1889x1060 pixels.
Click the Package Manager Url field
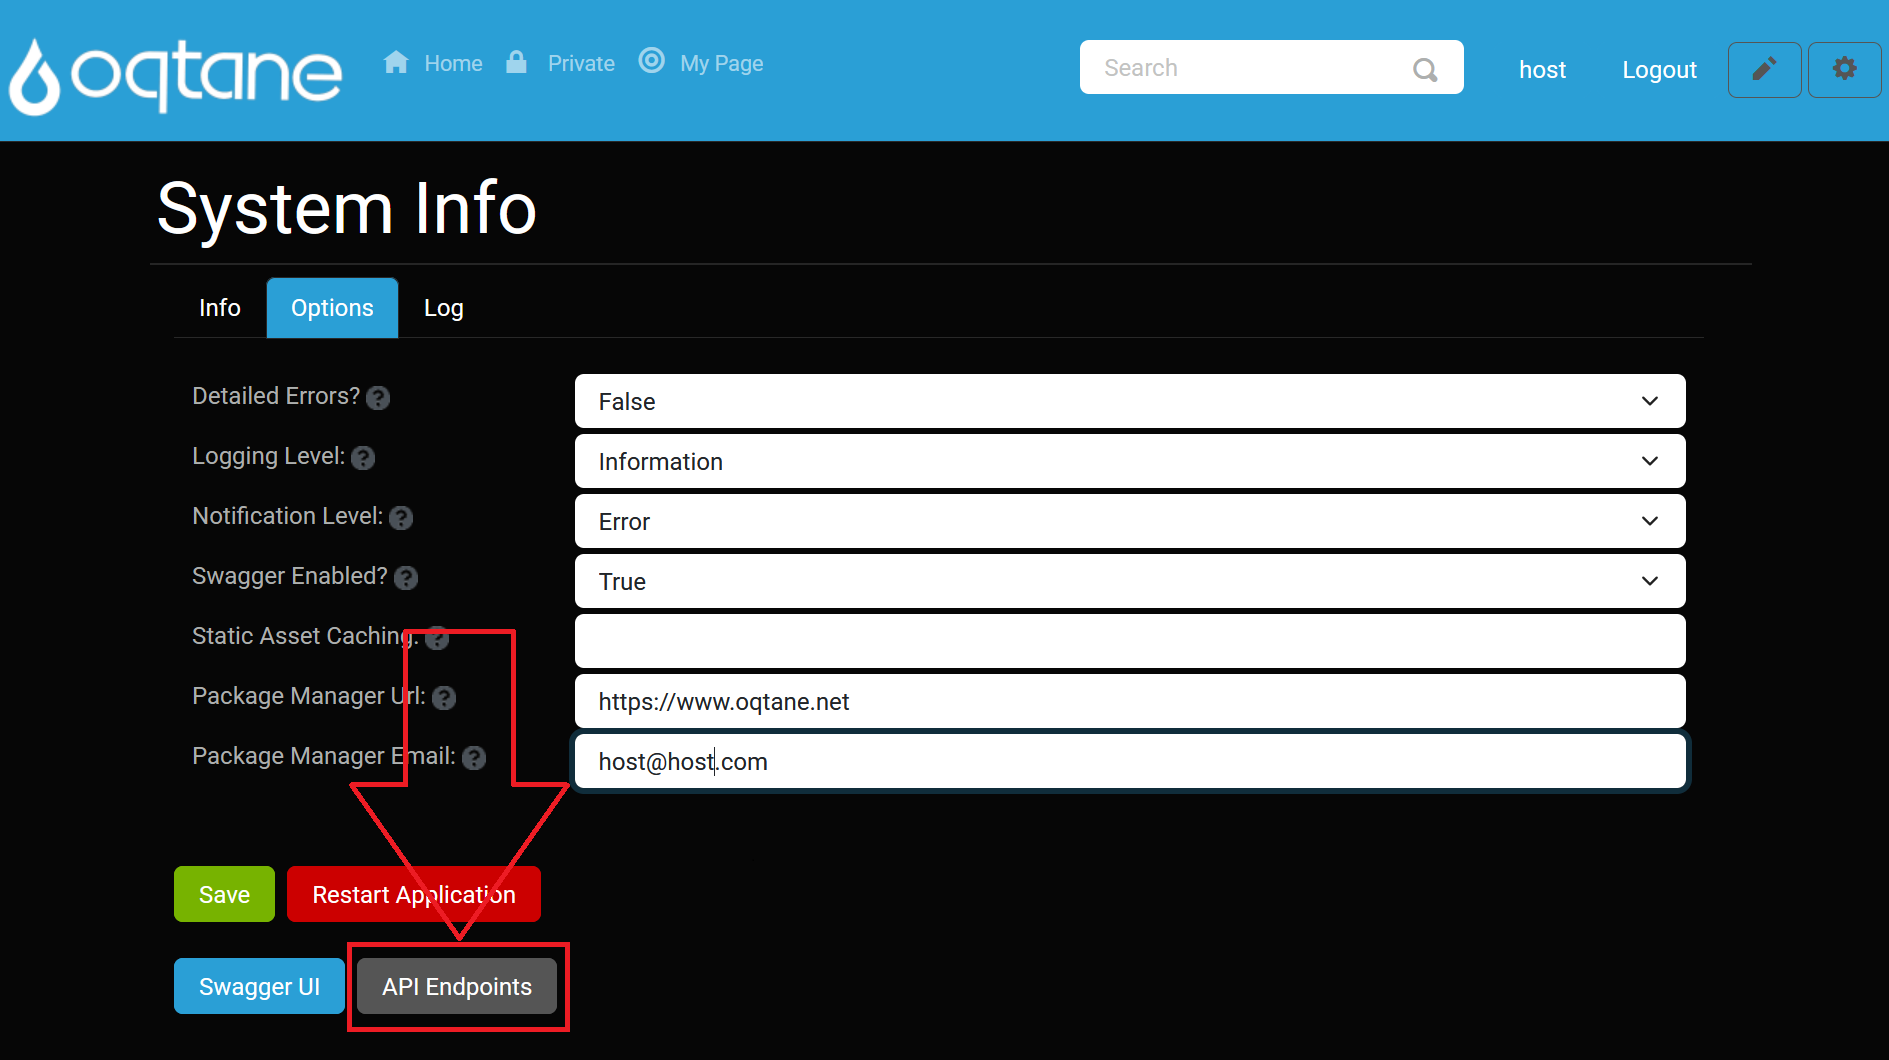(1130, 701)
